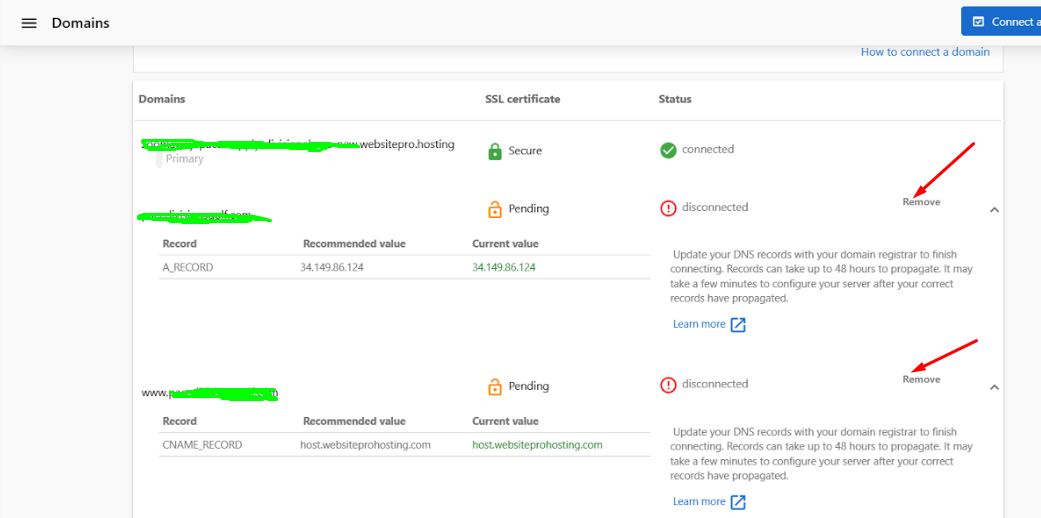
Task: Click external-link icon beside Learn more under A_RECORD
Action: coord(738,324)
